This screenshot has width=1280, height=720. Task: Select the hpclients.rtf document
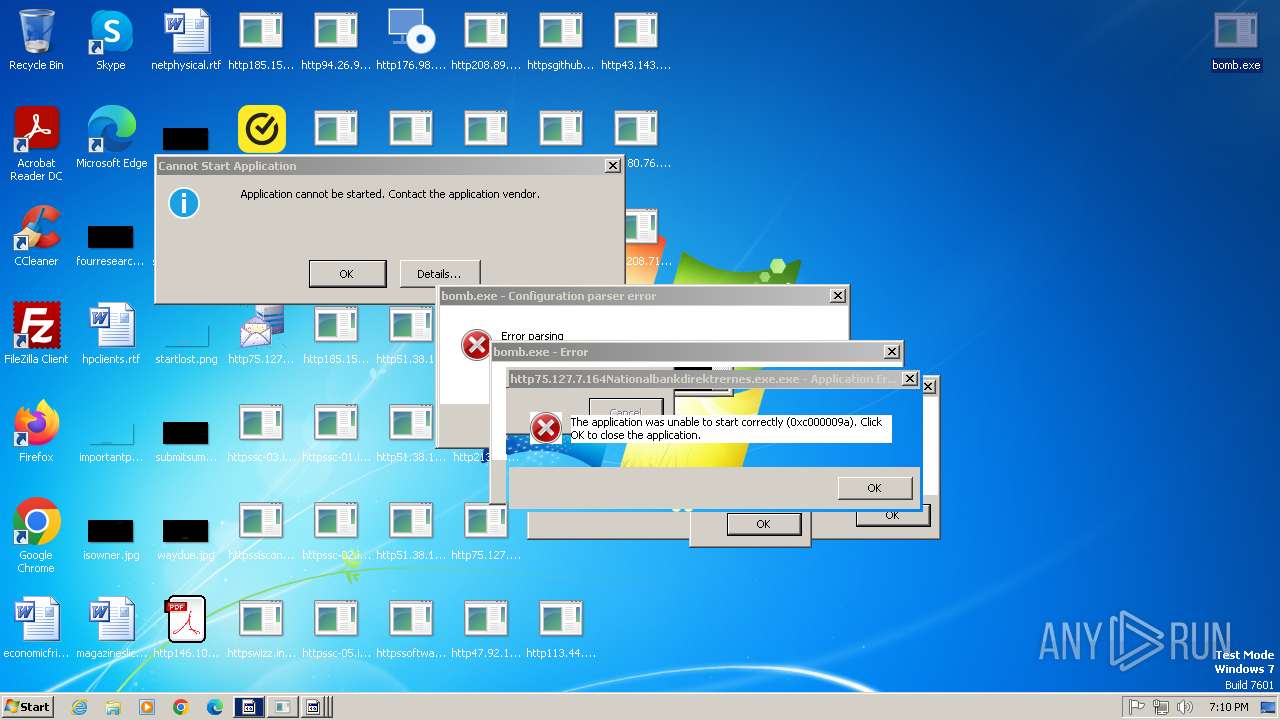point(111,334)
